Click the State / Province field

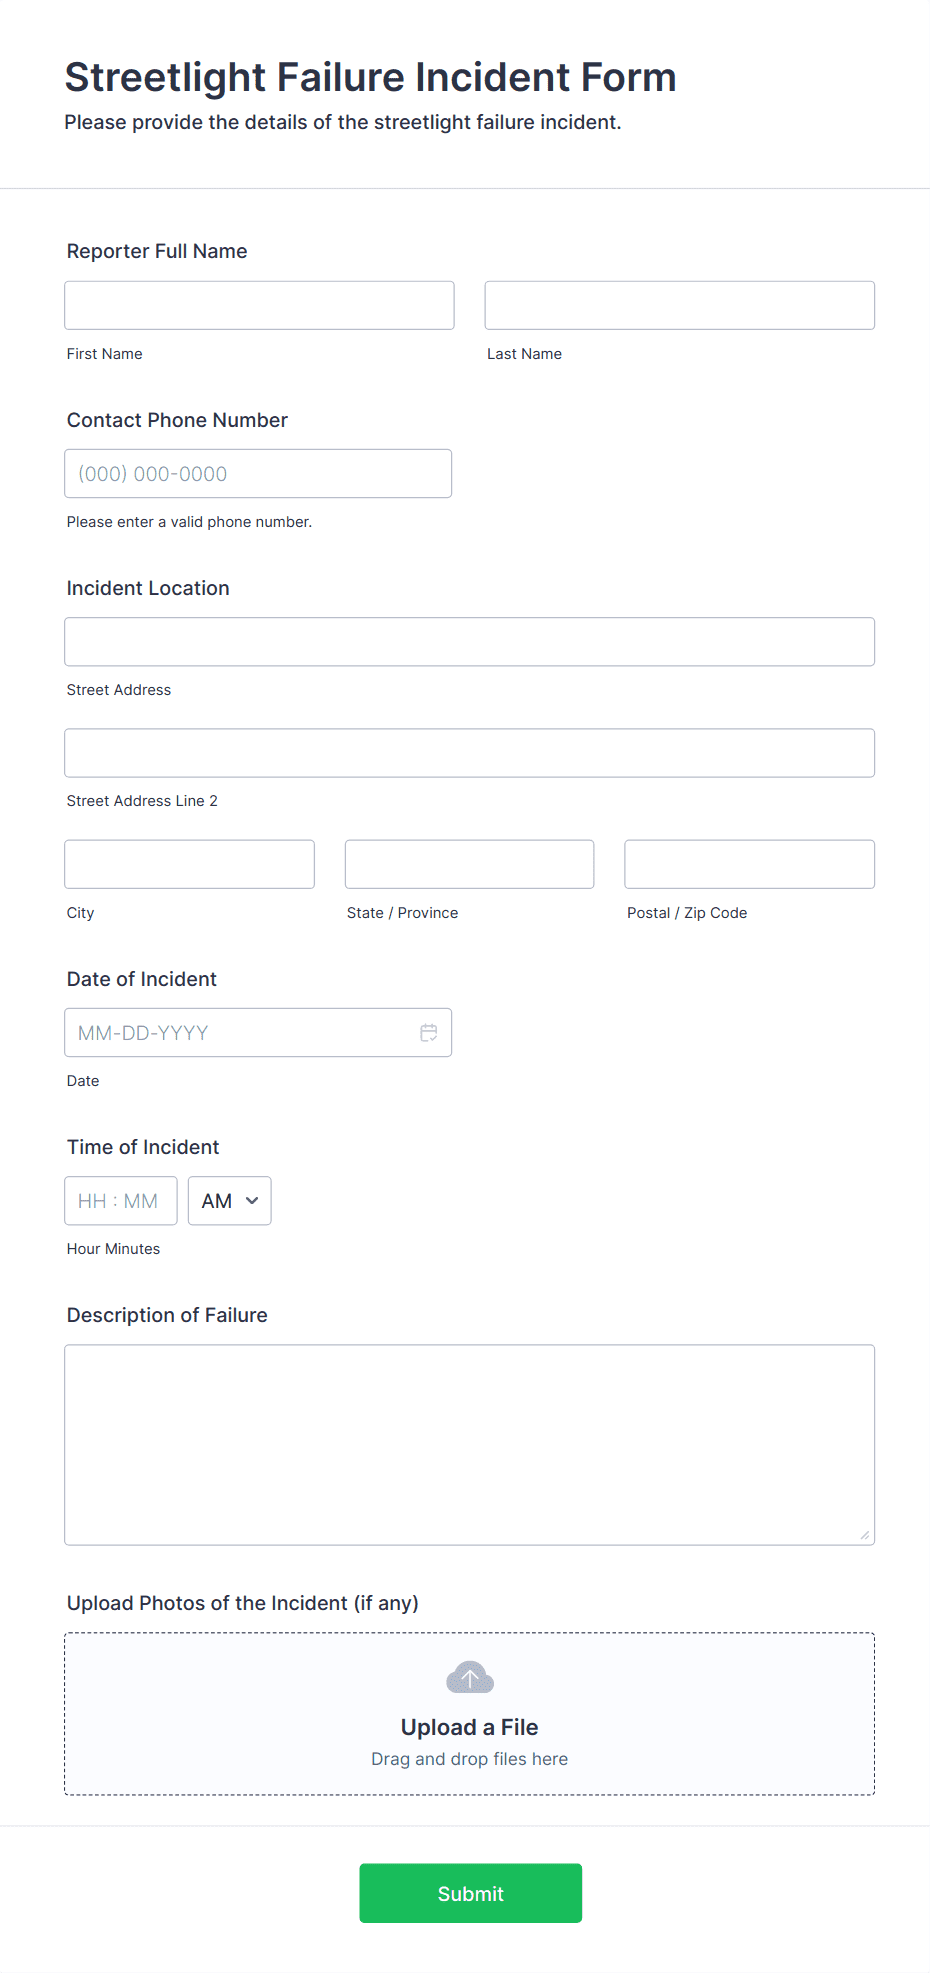[469, 863]
